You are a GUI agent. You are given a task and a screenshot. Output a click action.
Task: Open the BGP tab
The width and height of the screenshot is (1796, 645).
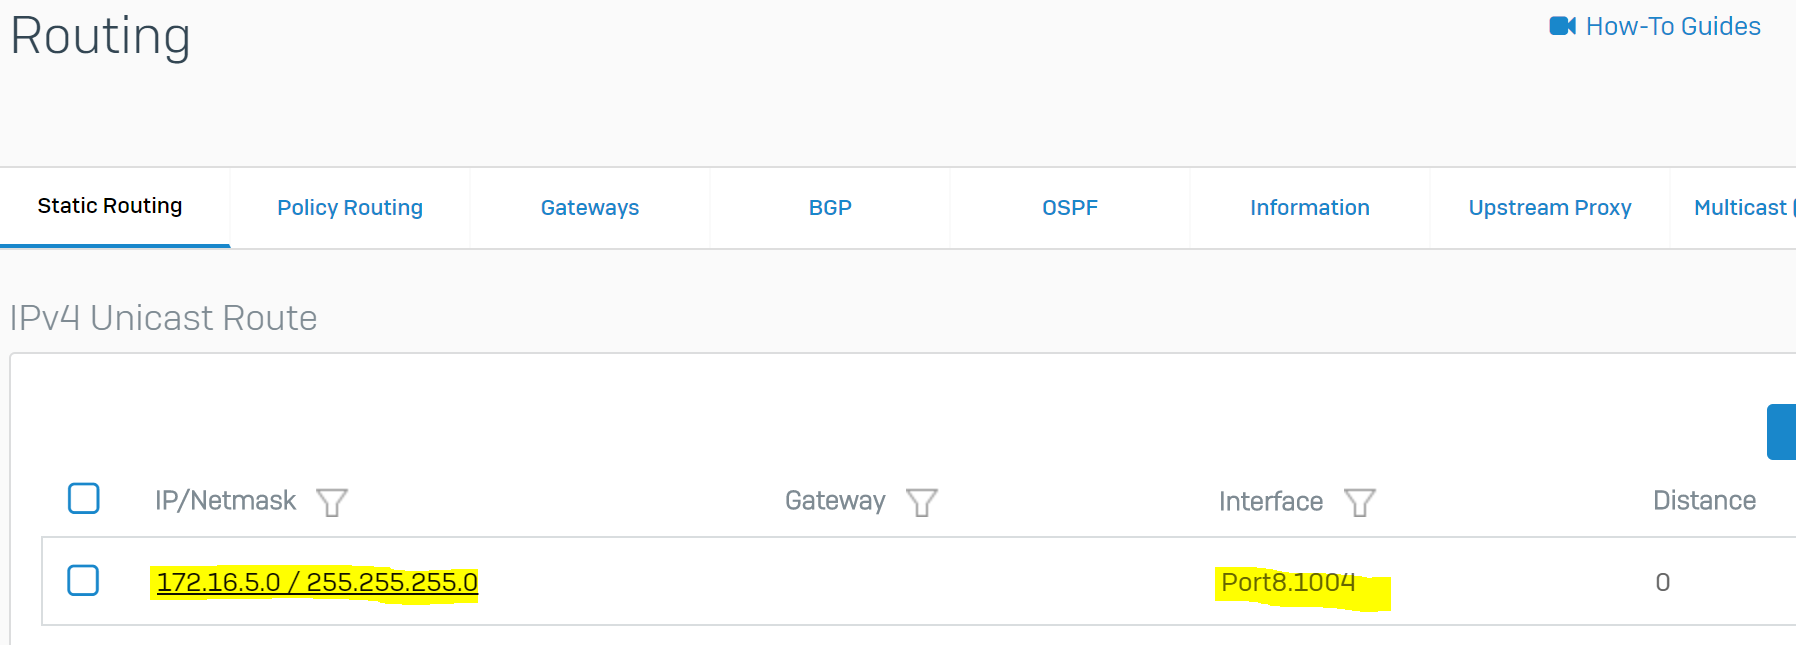click(830, 208)
